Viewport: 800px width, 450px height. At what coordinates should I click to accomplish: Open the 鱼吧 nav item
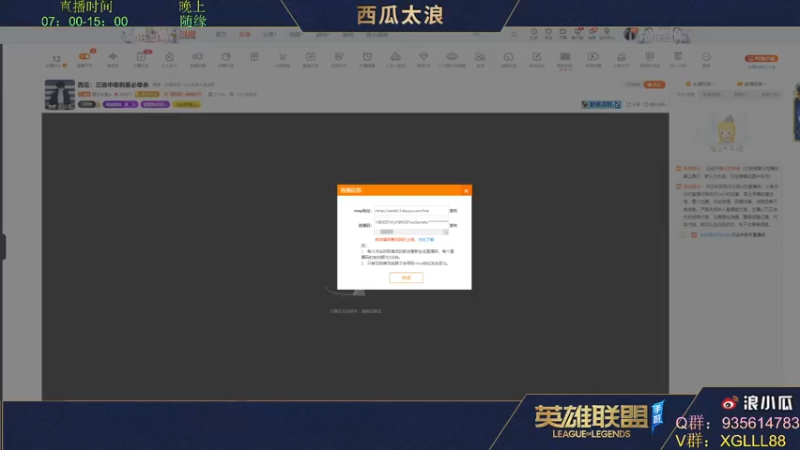348,35
